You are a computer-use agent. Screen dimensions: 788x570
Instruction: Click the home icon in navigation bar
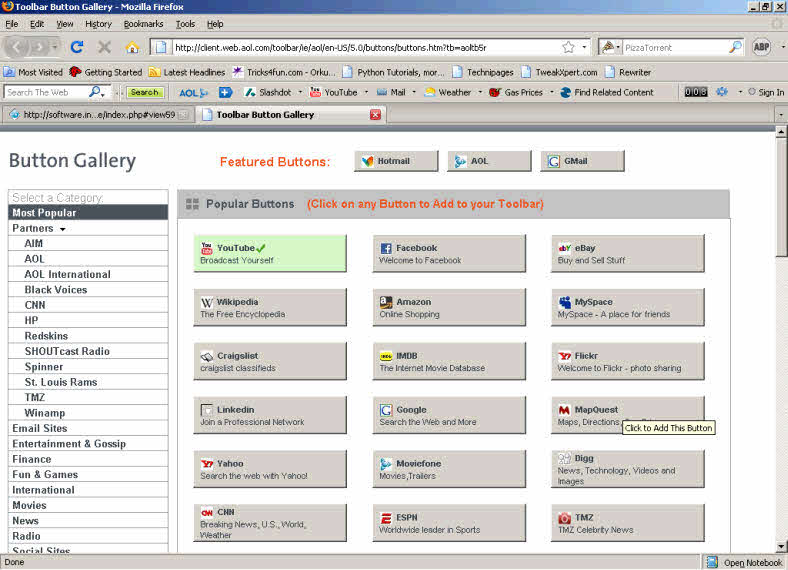132,47
